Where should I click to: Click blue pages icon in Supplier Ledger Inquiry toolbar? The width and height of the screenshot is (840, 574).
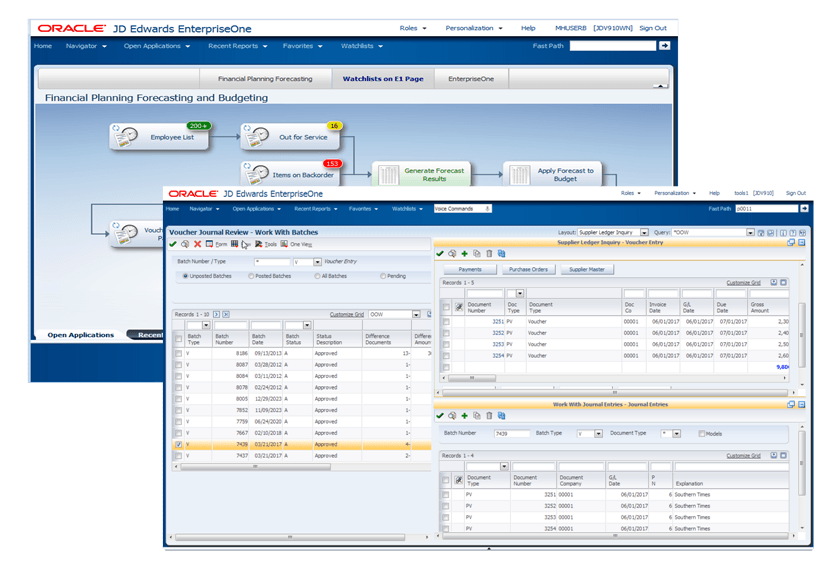click(x=501, y=254)
